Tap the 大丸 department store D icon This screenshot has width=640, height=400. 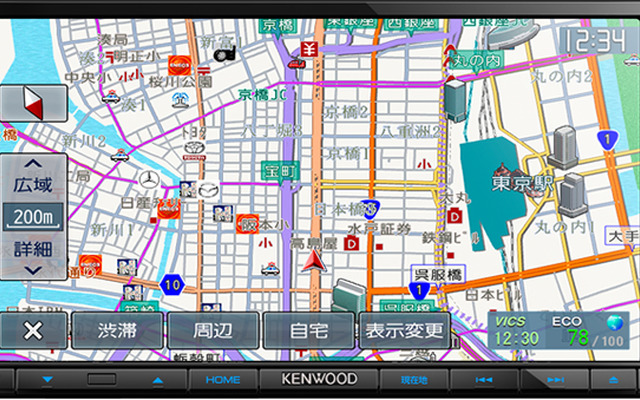[454, 216]
